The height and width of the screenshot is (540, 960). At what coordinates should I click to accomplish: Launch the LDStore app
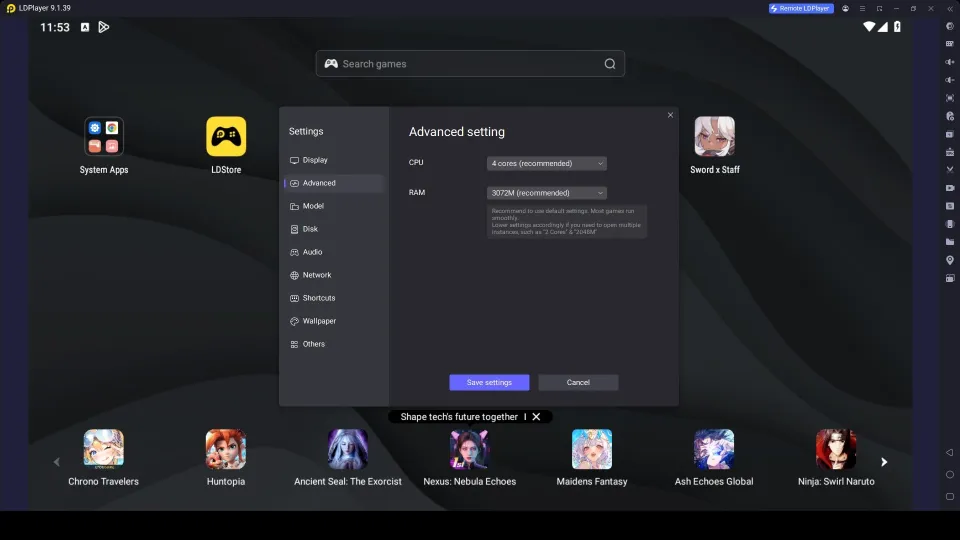(x=226, y=137)
